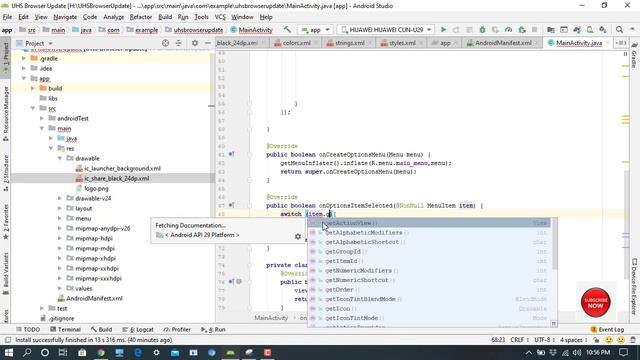This screenshot has height=360, width=640.
Task: Click the Scroll from Source target icon
Action: [x=165, y=43]
